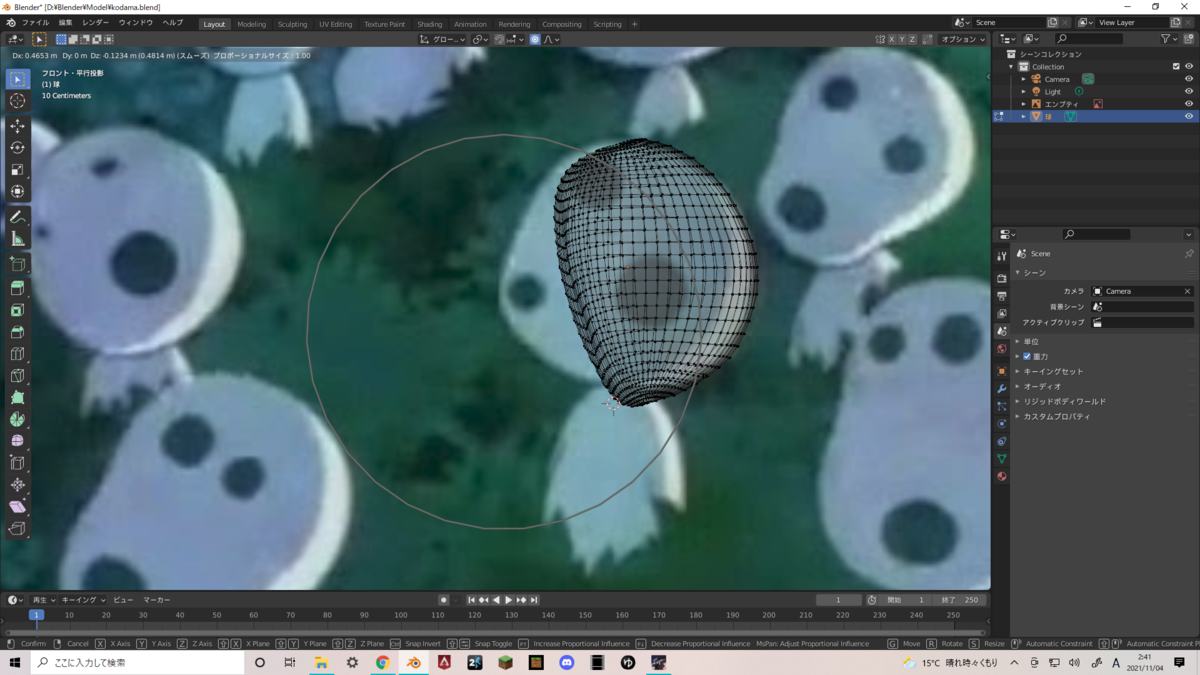Select the Measure tool
The height and width of the screenshot is (675, 1200).
click(x=17, y=239)
